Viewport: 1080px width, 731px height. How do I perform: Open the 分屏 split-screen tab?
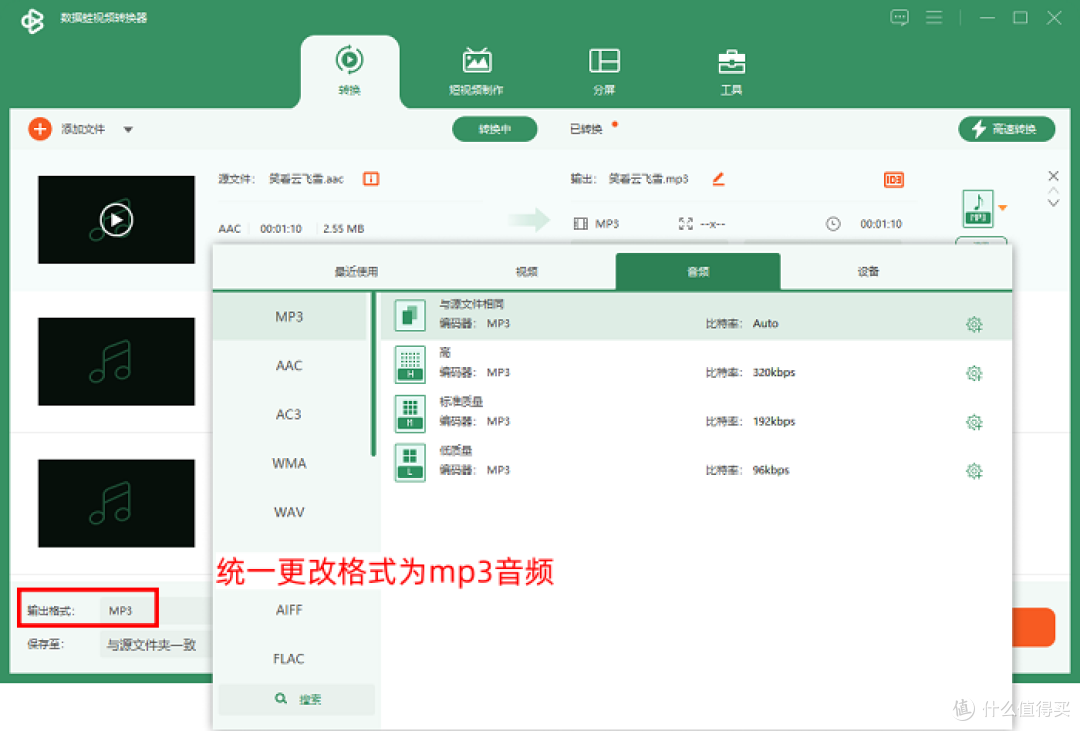pos(604,71)
